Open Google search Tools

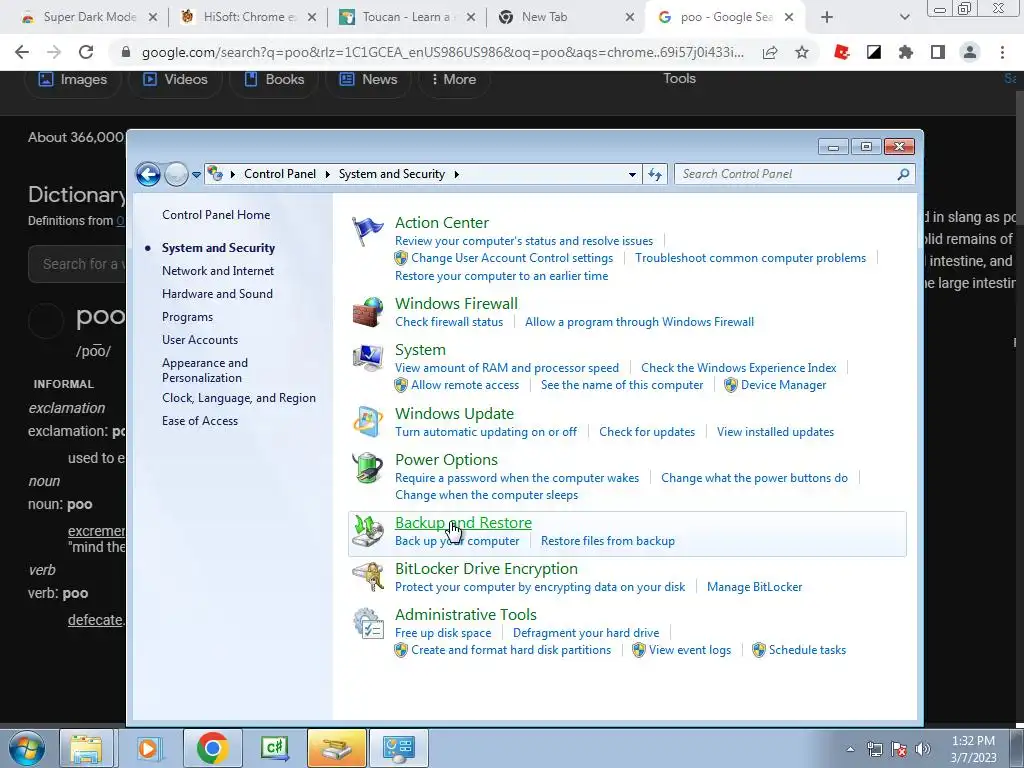(679, 78)
